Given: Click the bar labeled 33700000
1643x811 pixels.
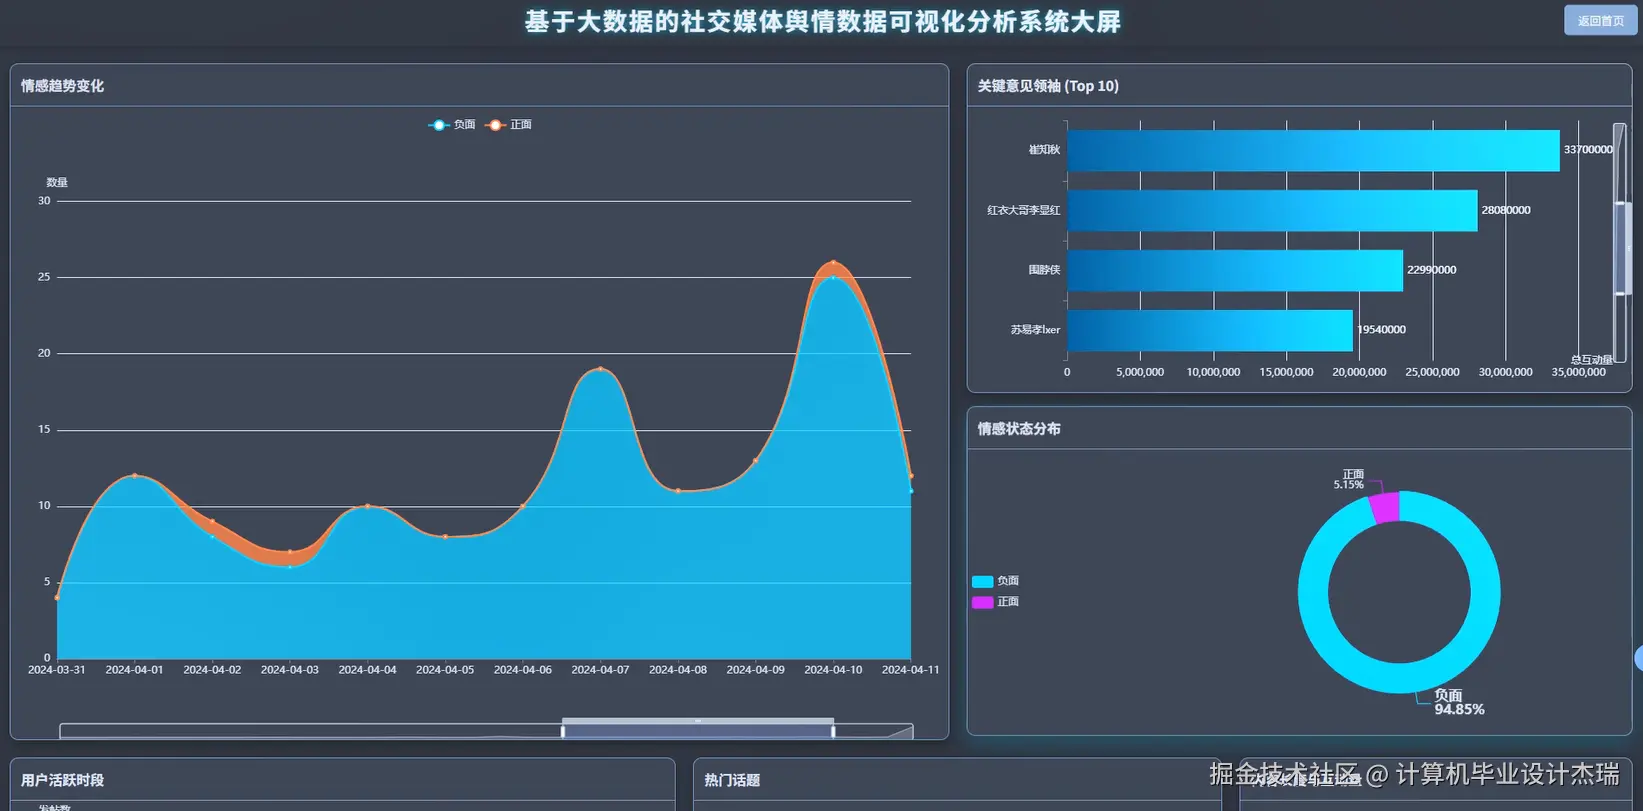Looking at the screenshot, I should (1313, 150).
